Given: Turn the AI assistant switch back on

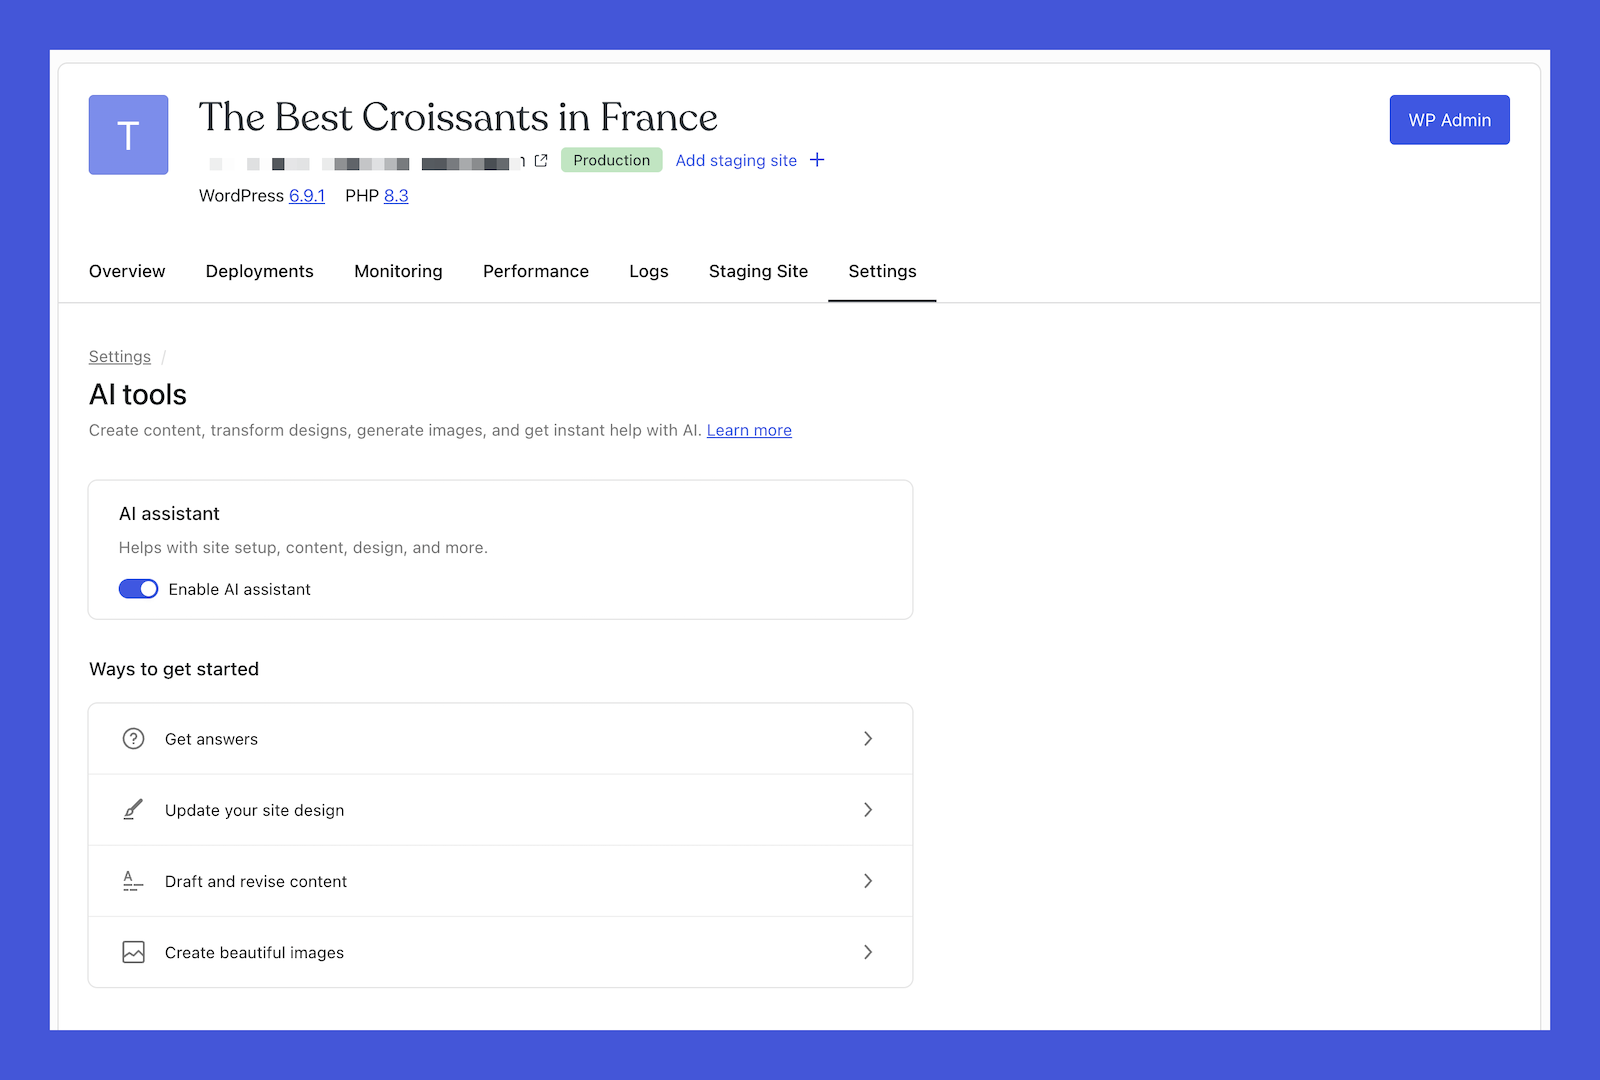Looking at the screenshot, I should pyautogui.click(x=138, y=589).
